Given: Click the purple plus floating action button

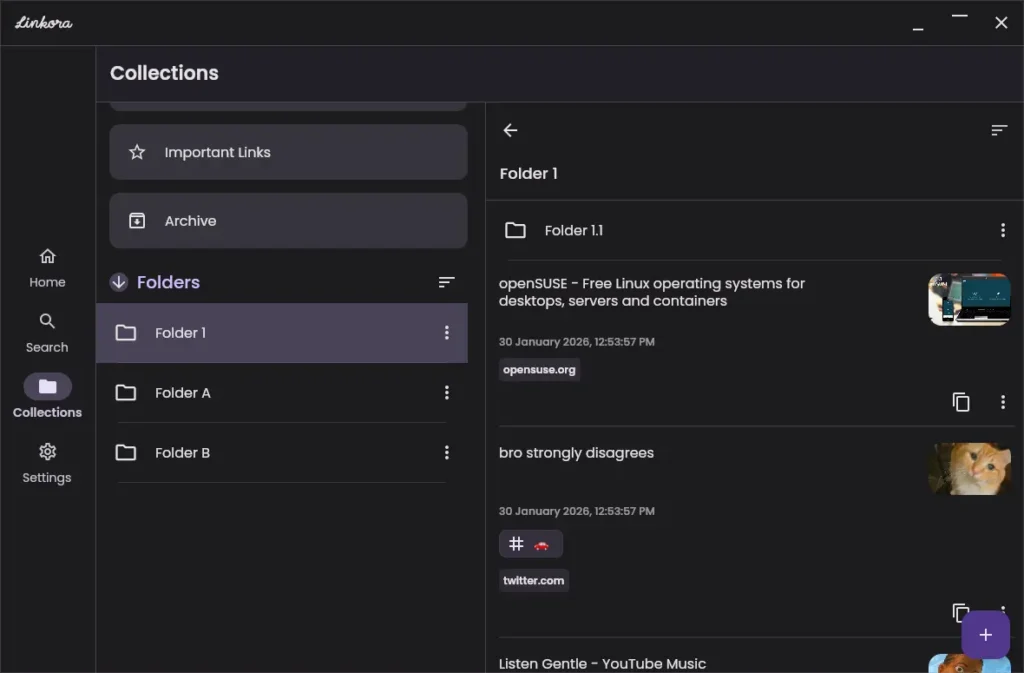Looking at the screenshot, I should tap(985, 634).
